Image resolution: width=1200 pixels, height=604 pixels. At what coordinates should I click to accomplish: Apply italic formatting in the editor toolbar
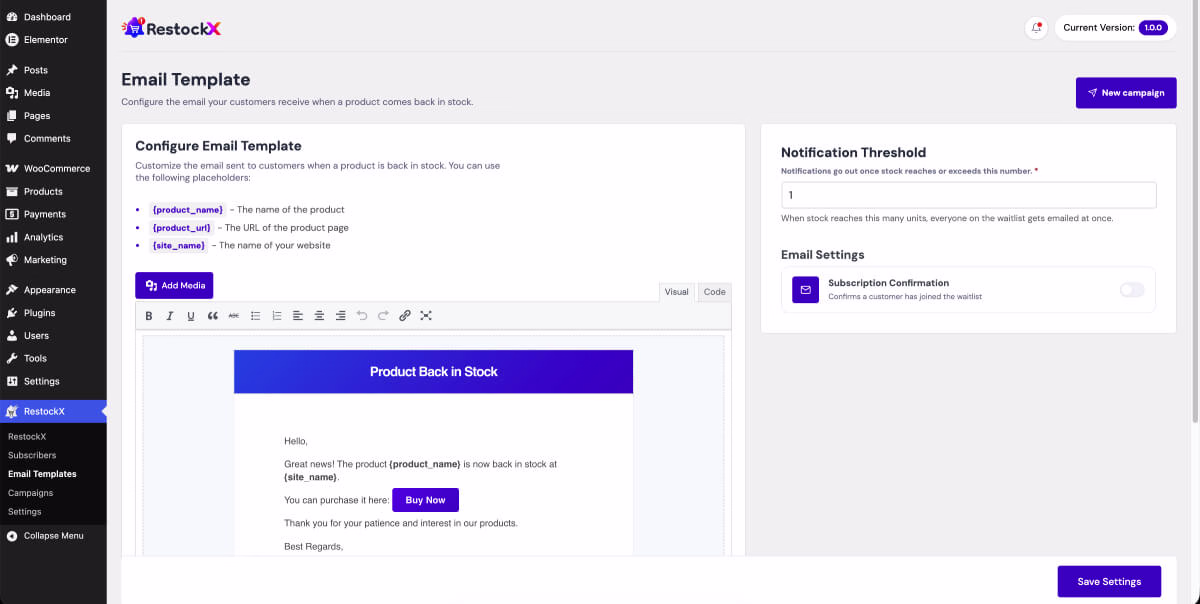[170, 316]
